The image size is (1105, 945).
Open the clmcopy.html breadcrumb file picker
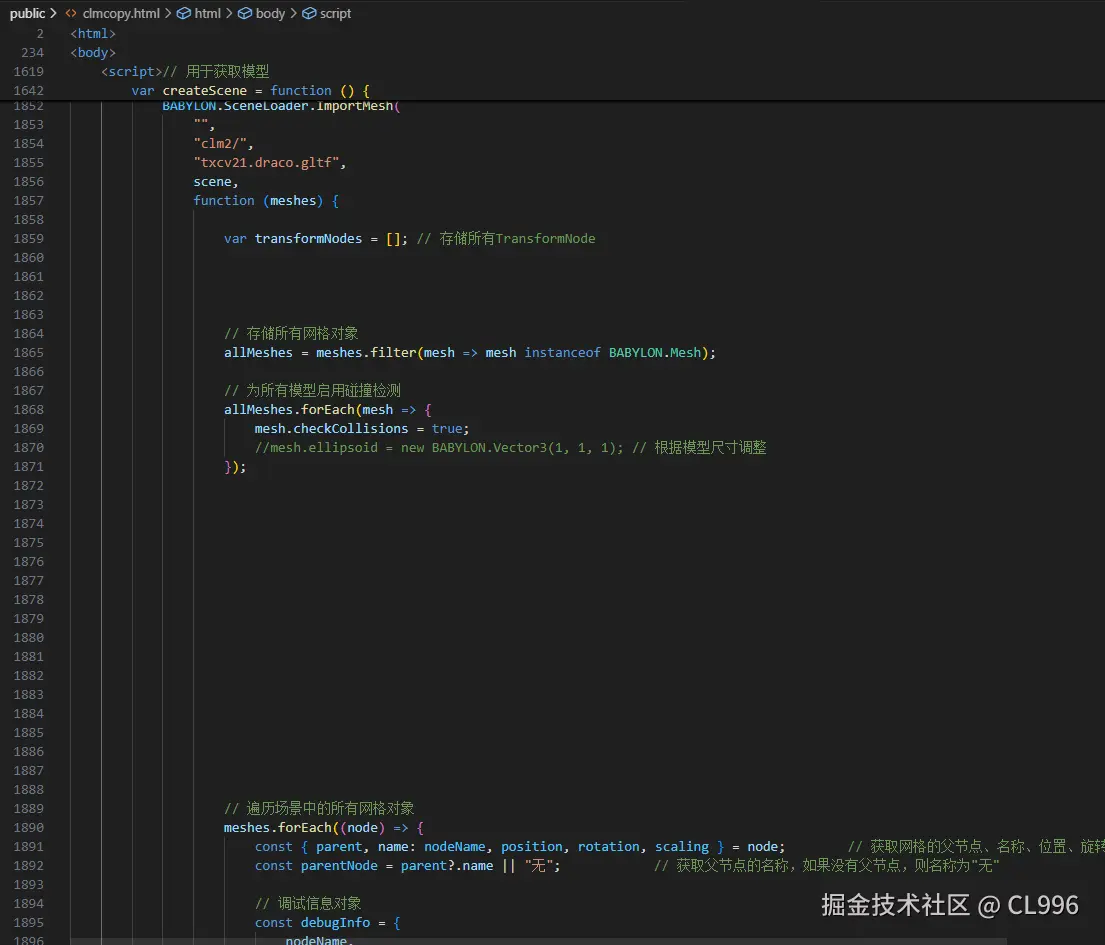(x=122, y=13)
